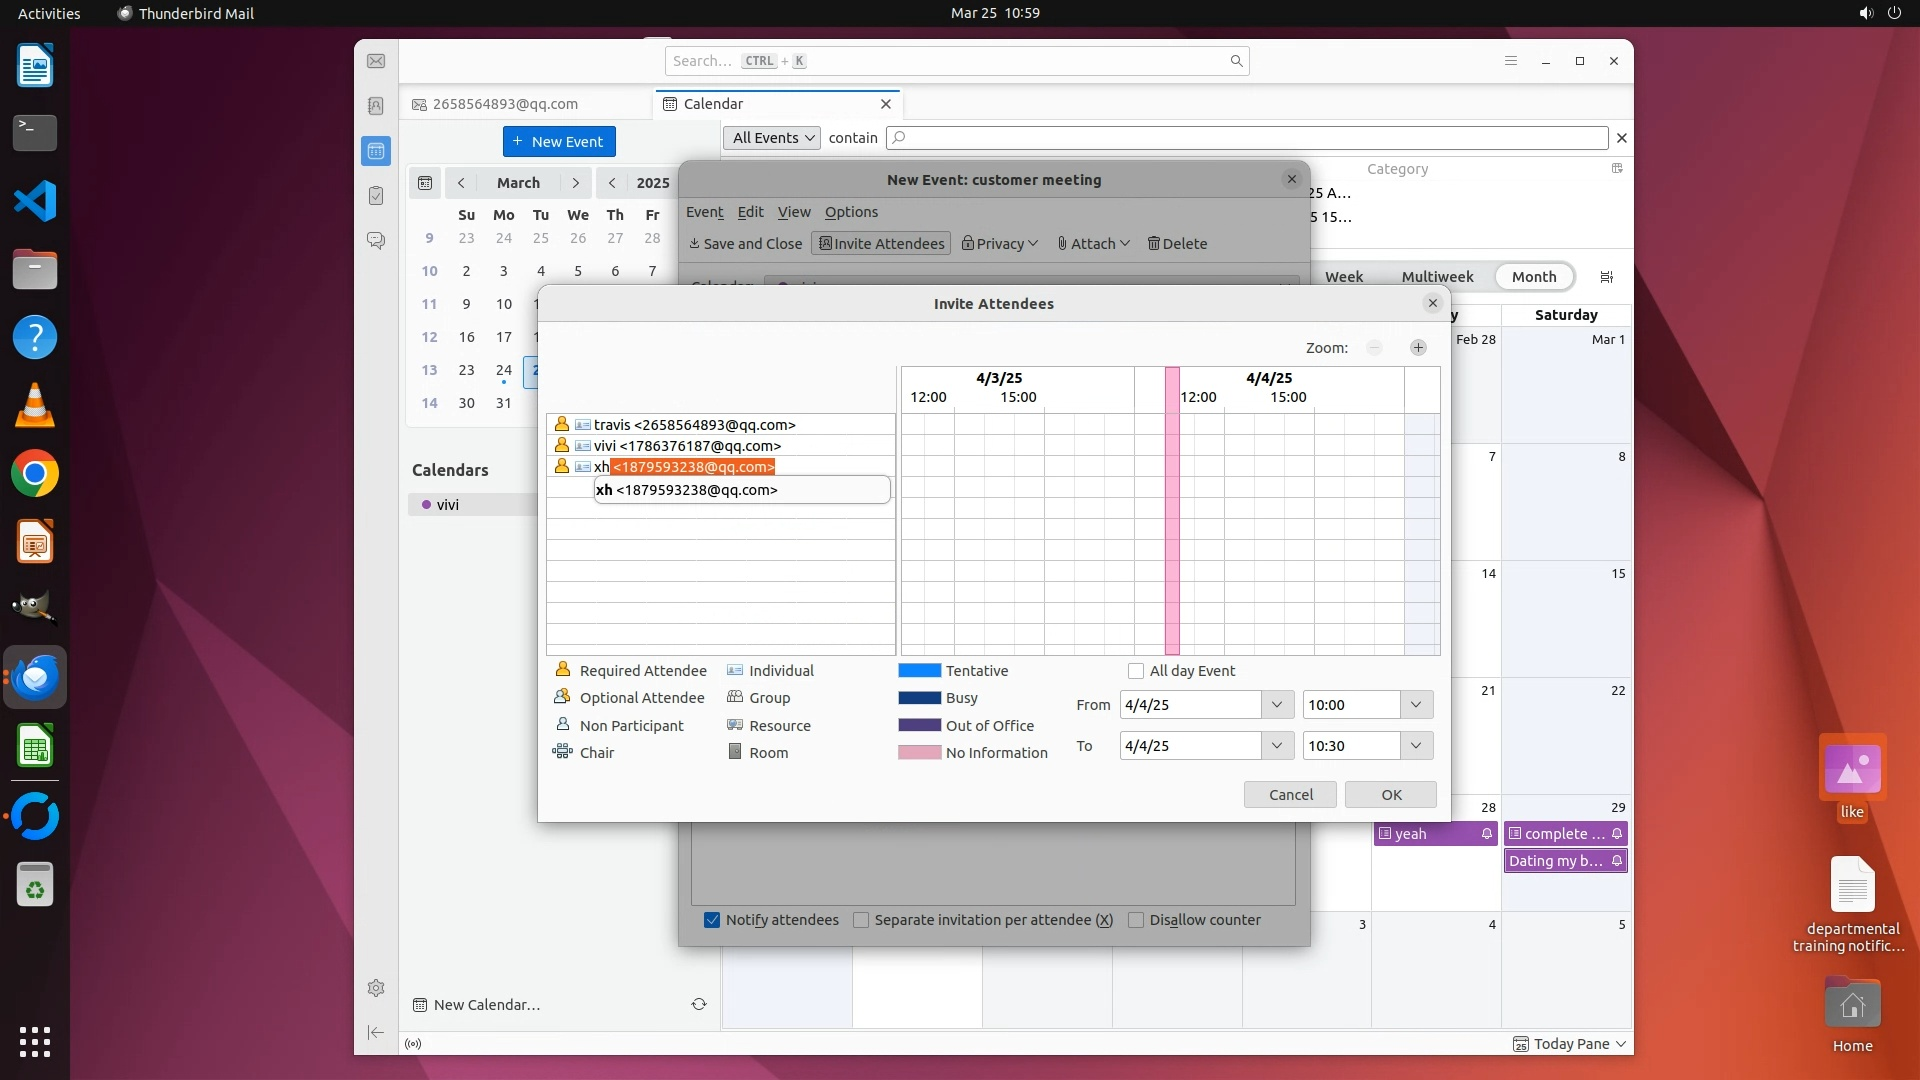Screen dimensions: 1920x1080
Task: Open the To time 10:30 dropdown
Action: pyautogui.click(x=1416, y=746)
